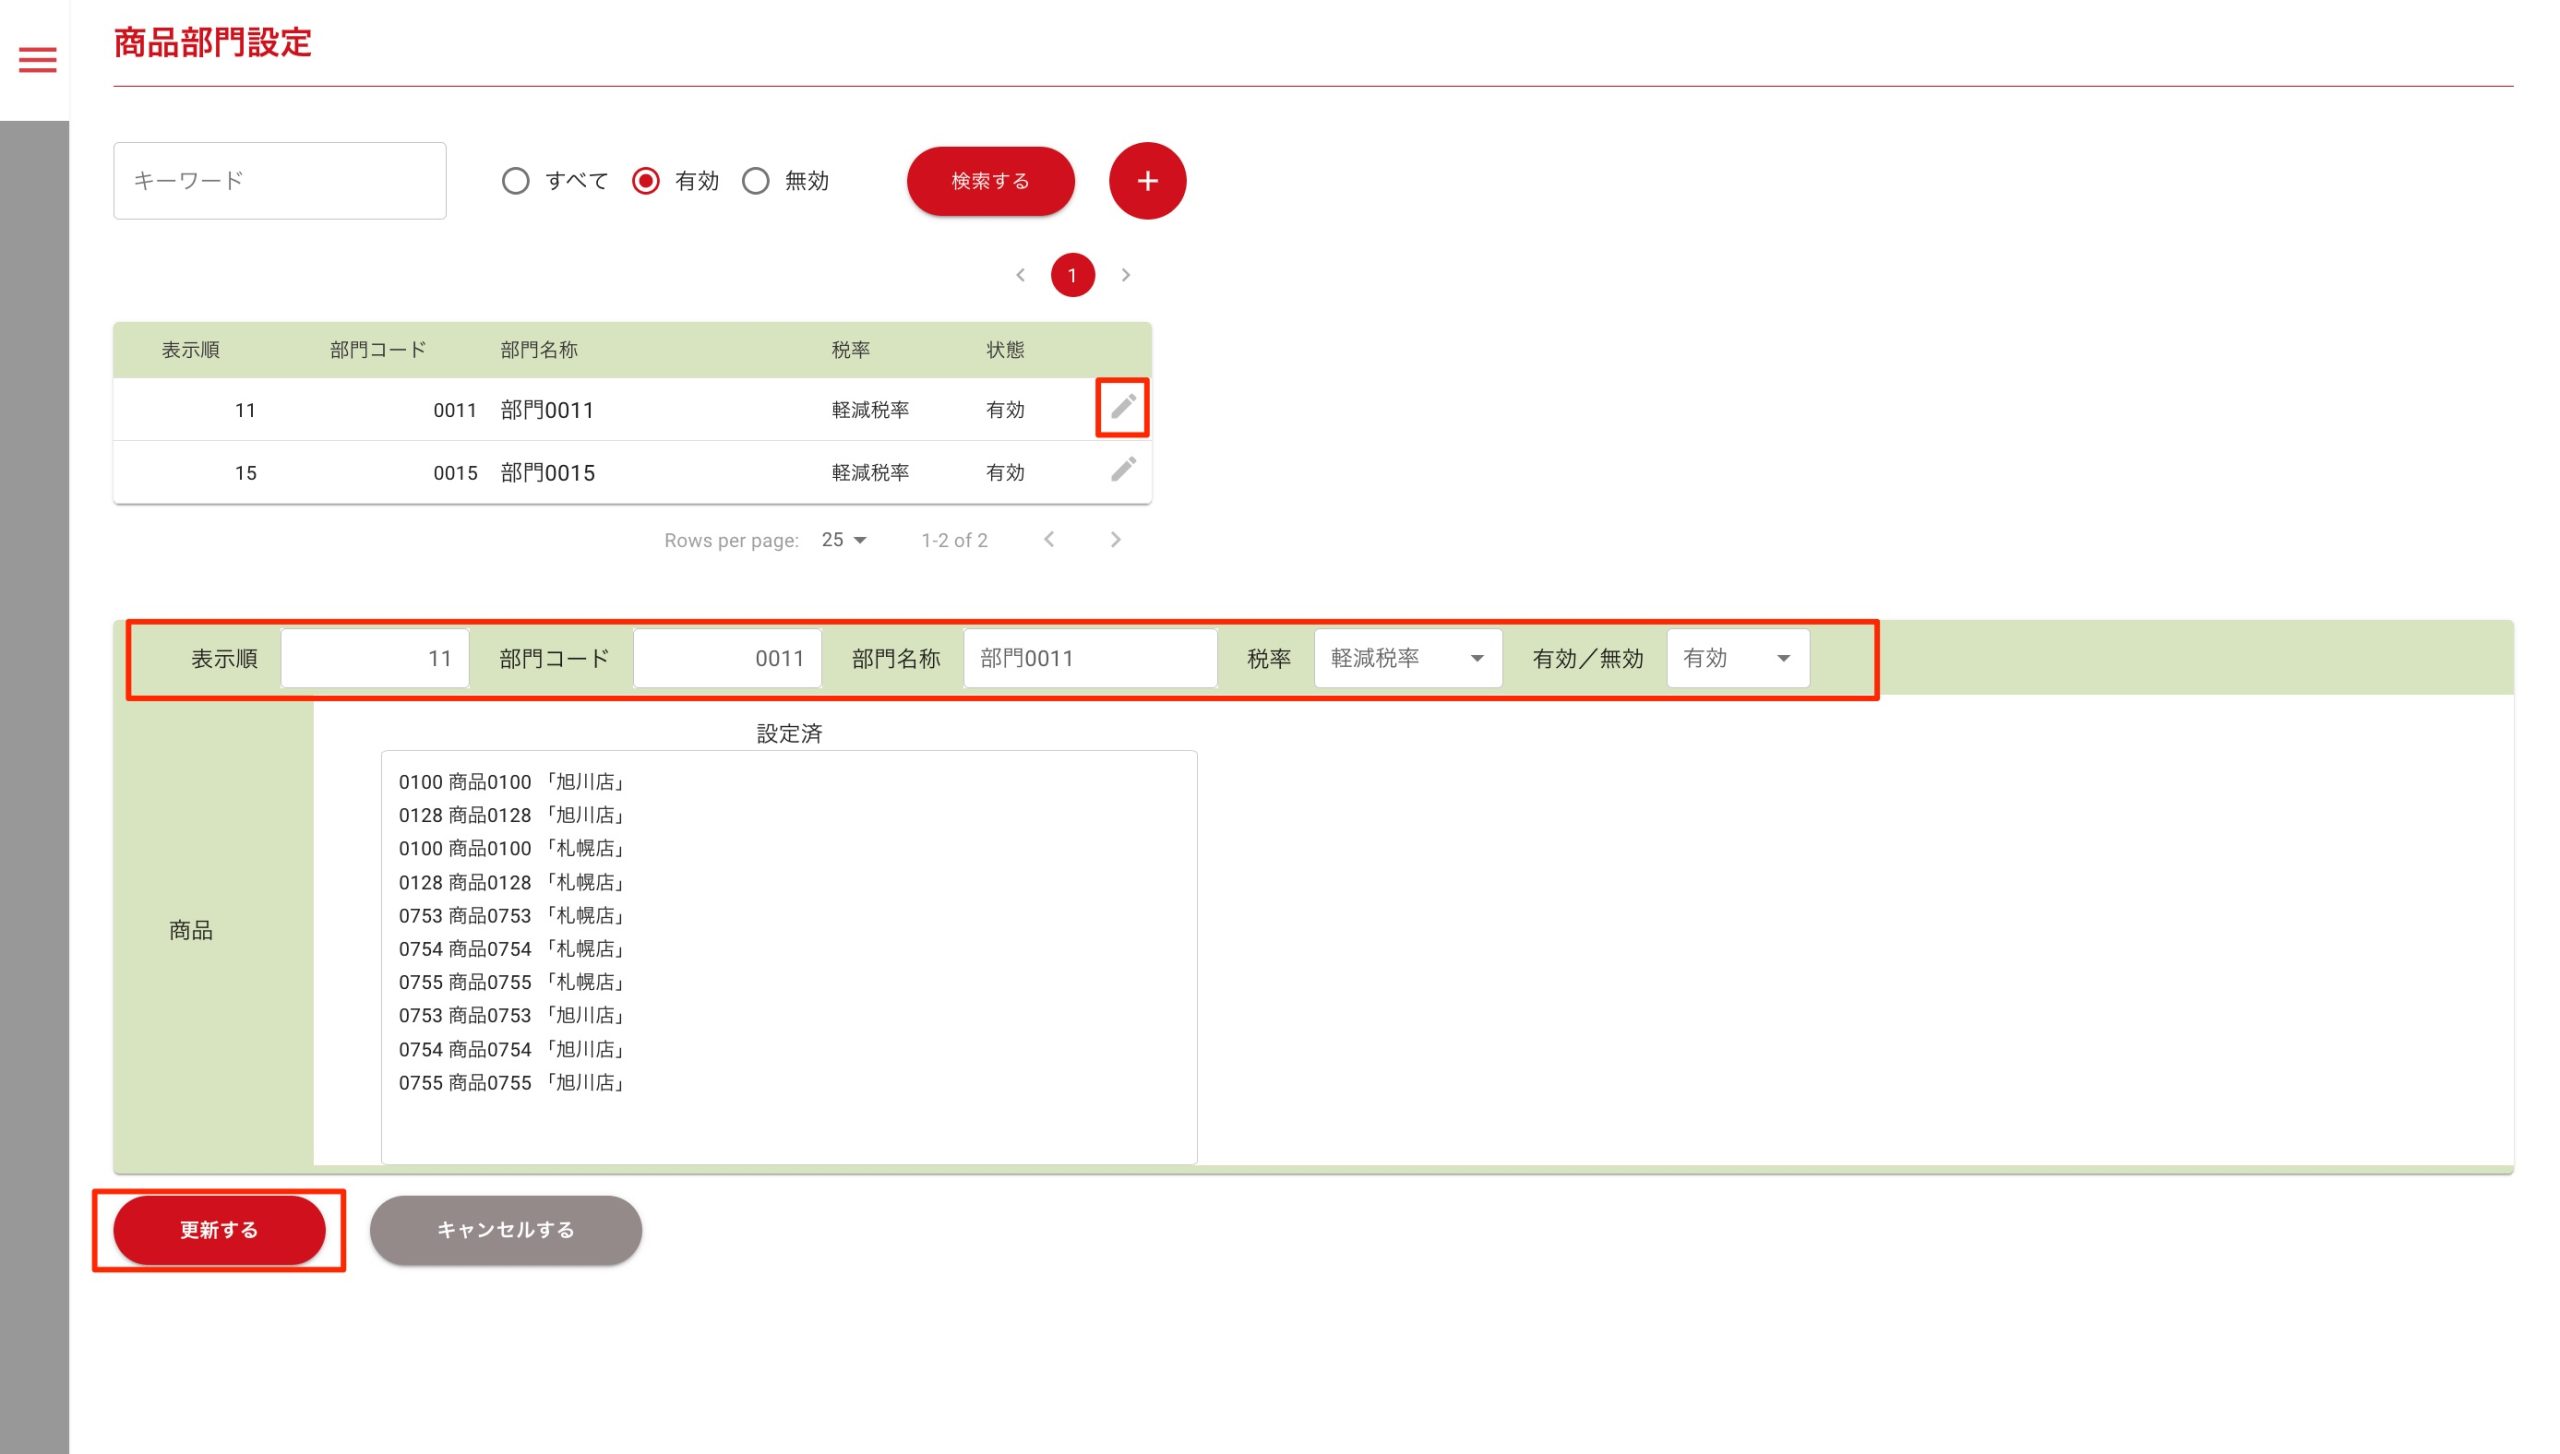Screen dimensions: 2560x1454
Task: Select 0753 商品0753 「札幌店」 list item
Action: point(510,915)
